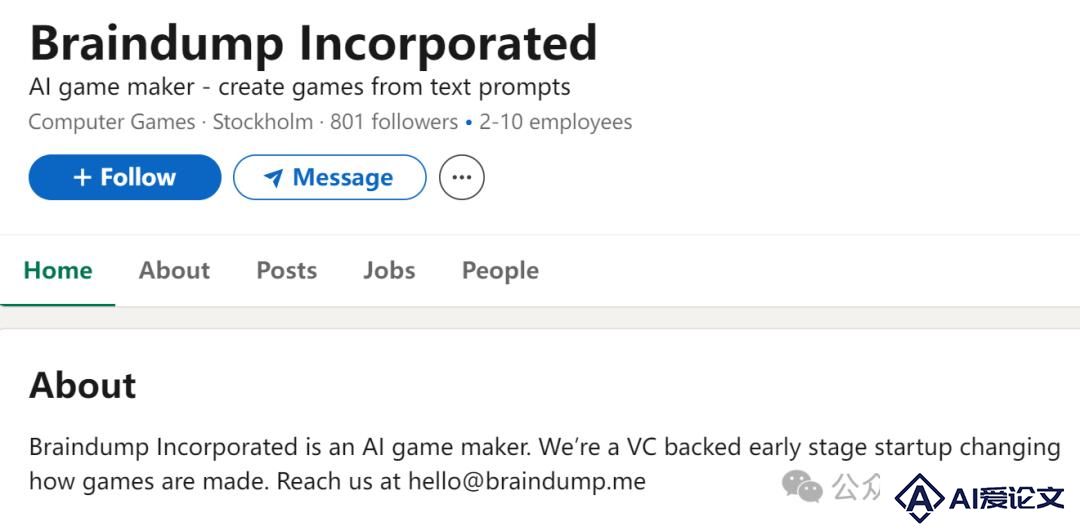Click the Computer Games industry label
Screen dimensions: 1080x531
click(112, 122)
